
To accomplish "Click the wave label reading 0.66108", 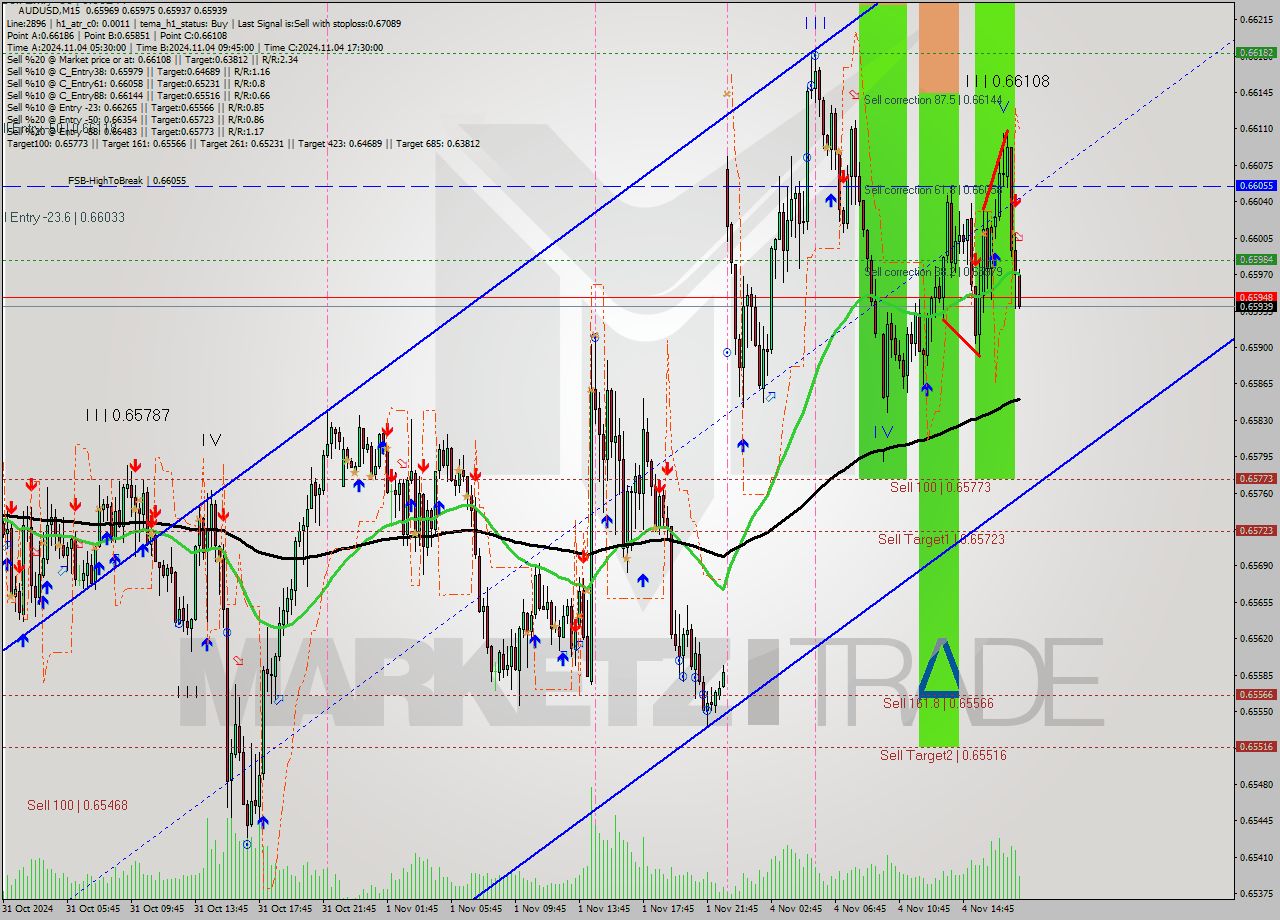I will 1008,81.
